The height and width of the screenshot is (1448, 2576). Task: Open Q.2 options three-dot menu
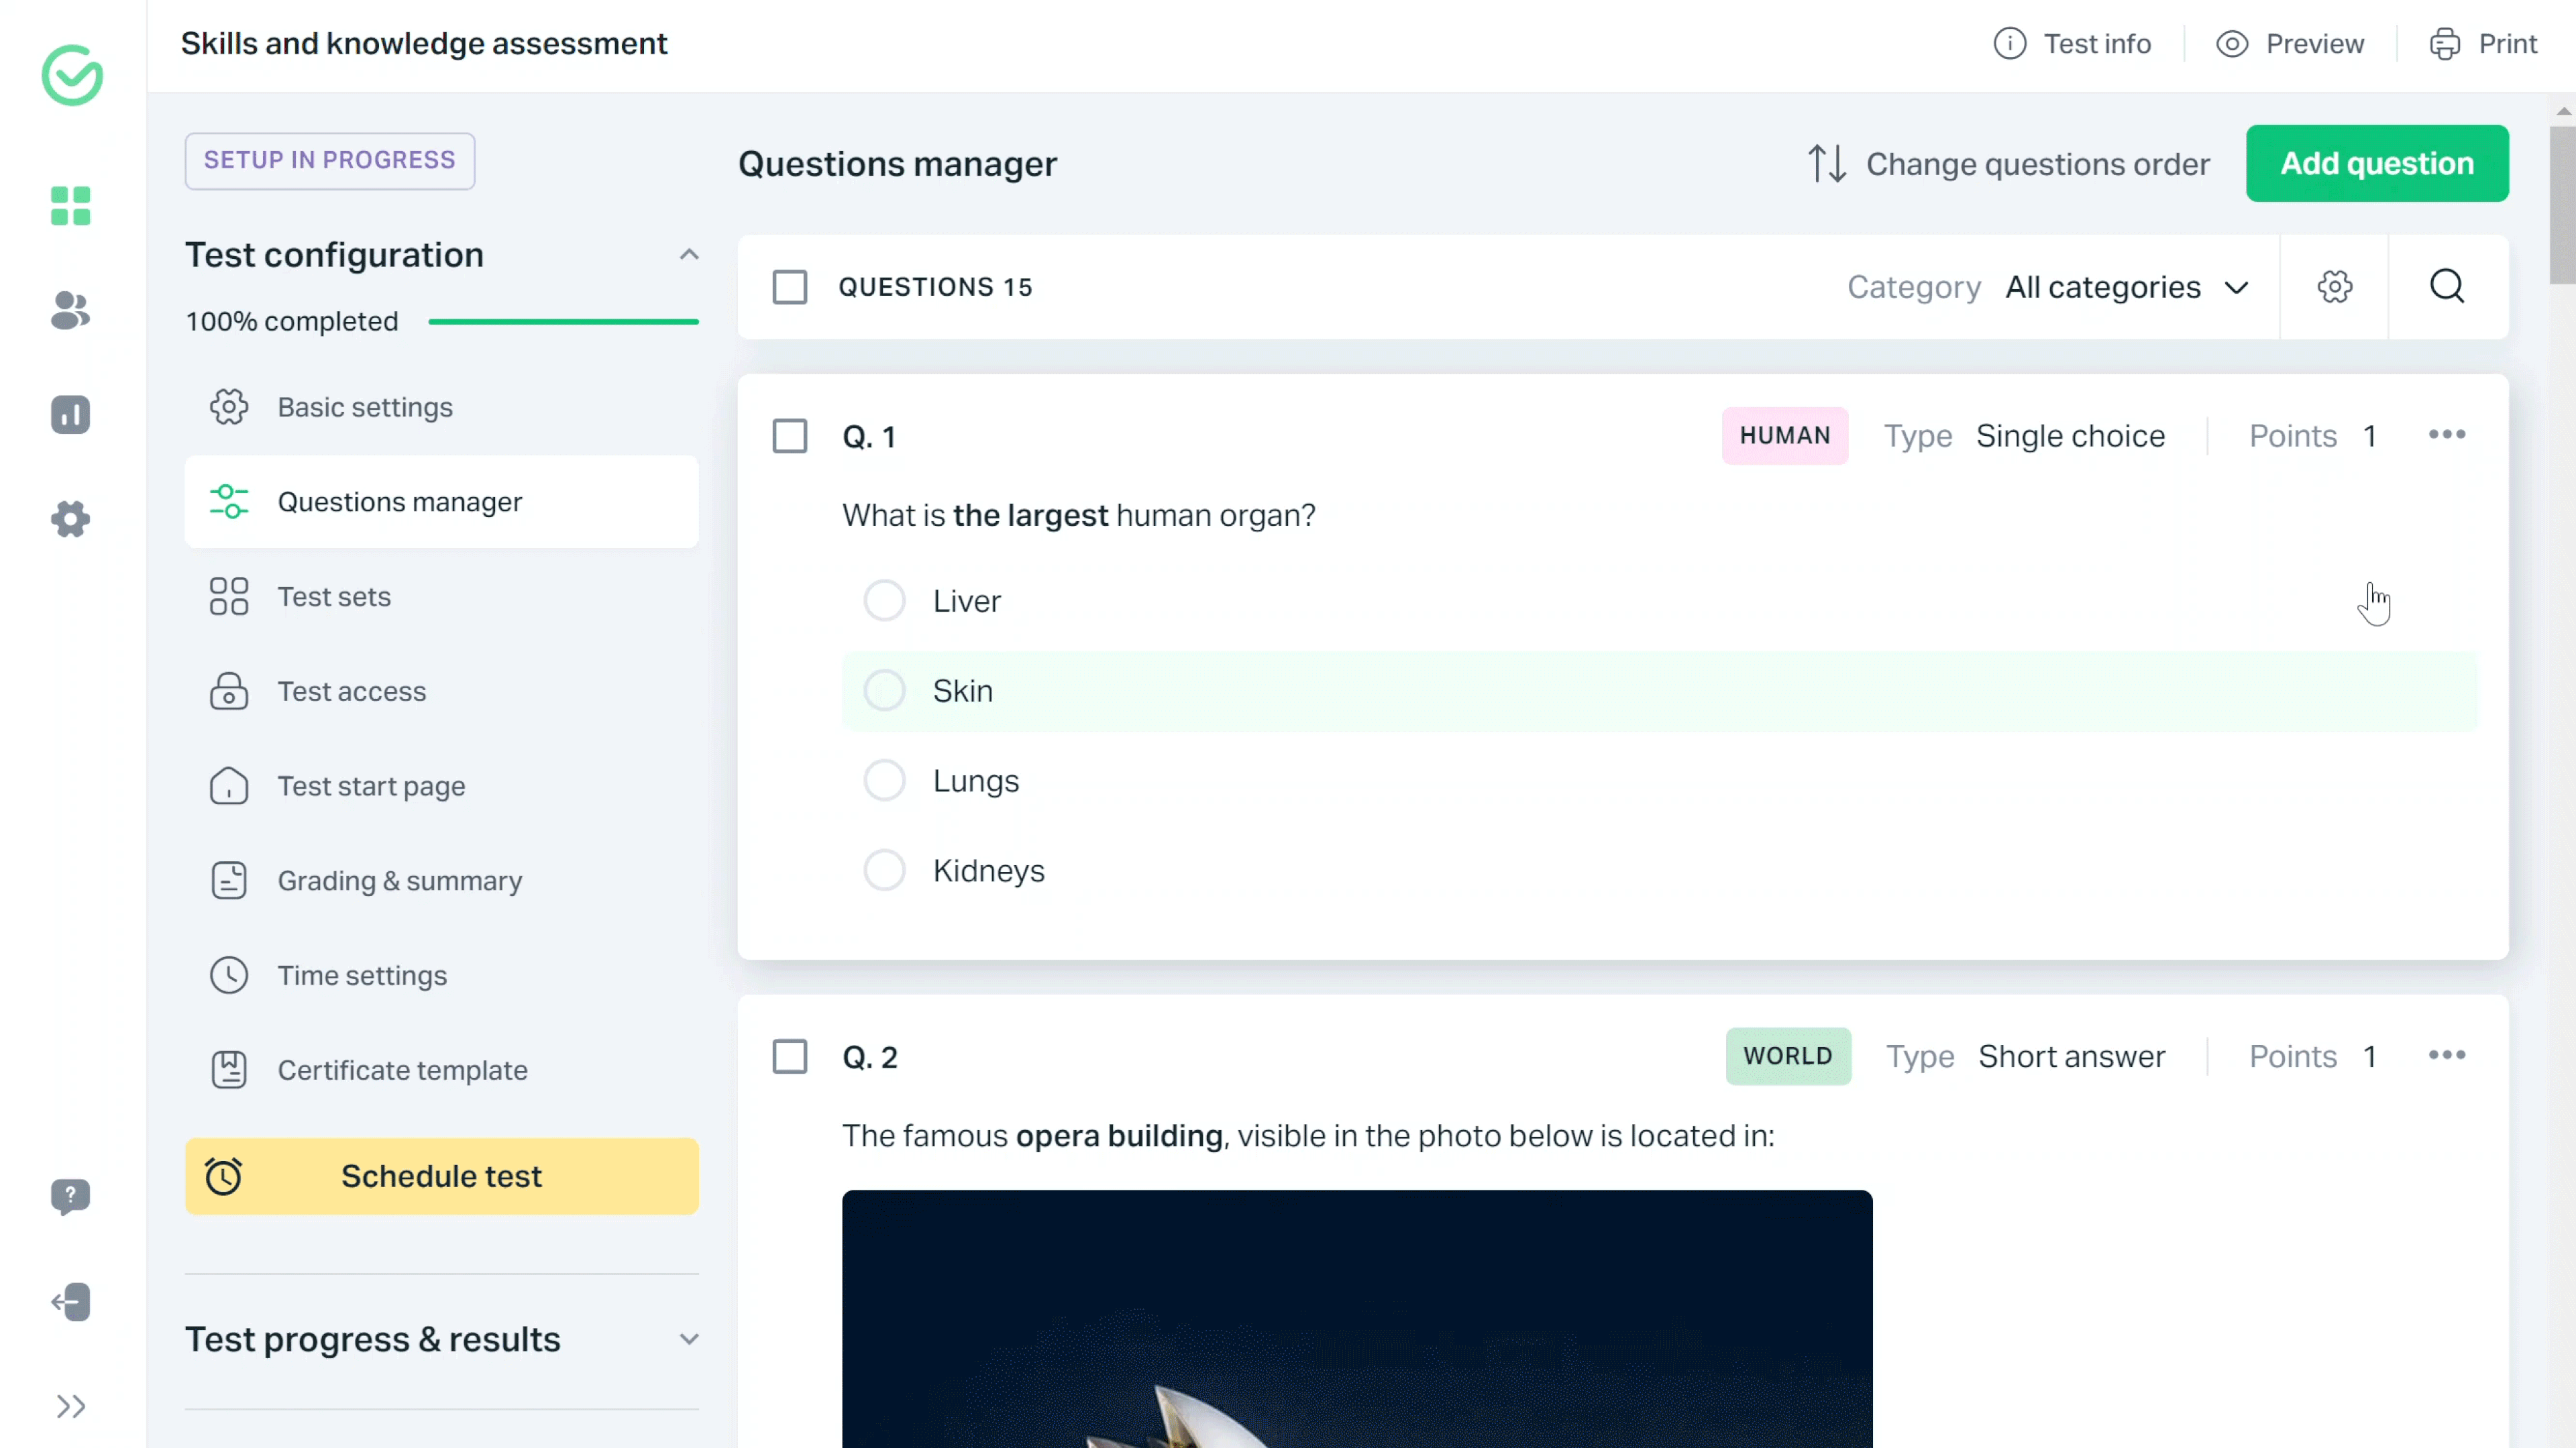pyautogui.click(x=2447, y=1056)
